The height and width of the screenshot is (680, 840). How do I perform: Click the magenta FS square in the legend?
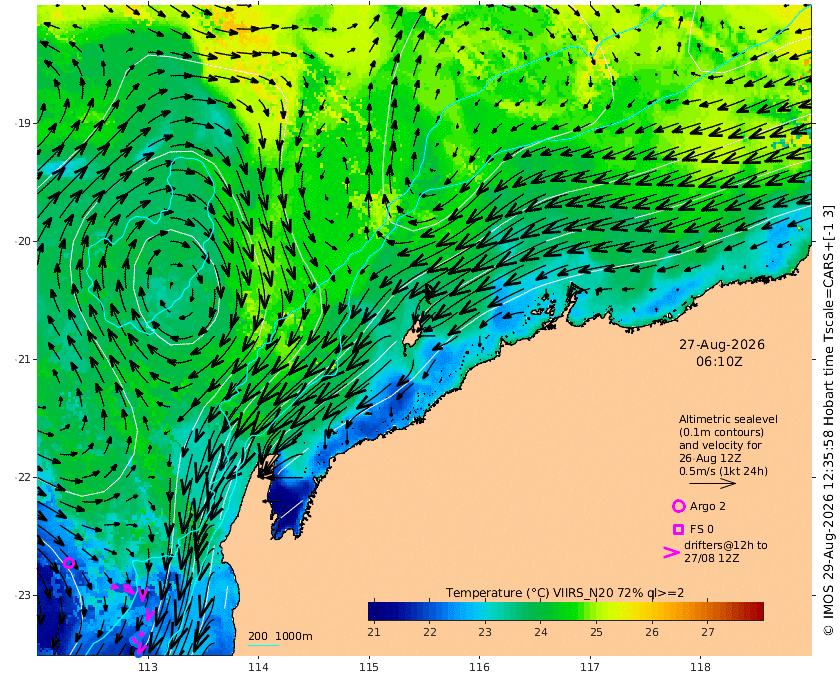coord(678,529)
